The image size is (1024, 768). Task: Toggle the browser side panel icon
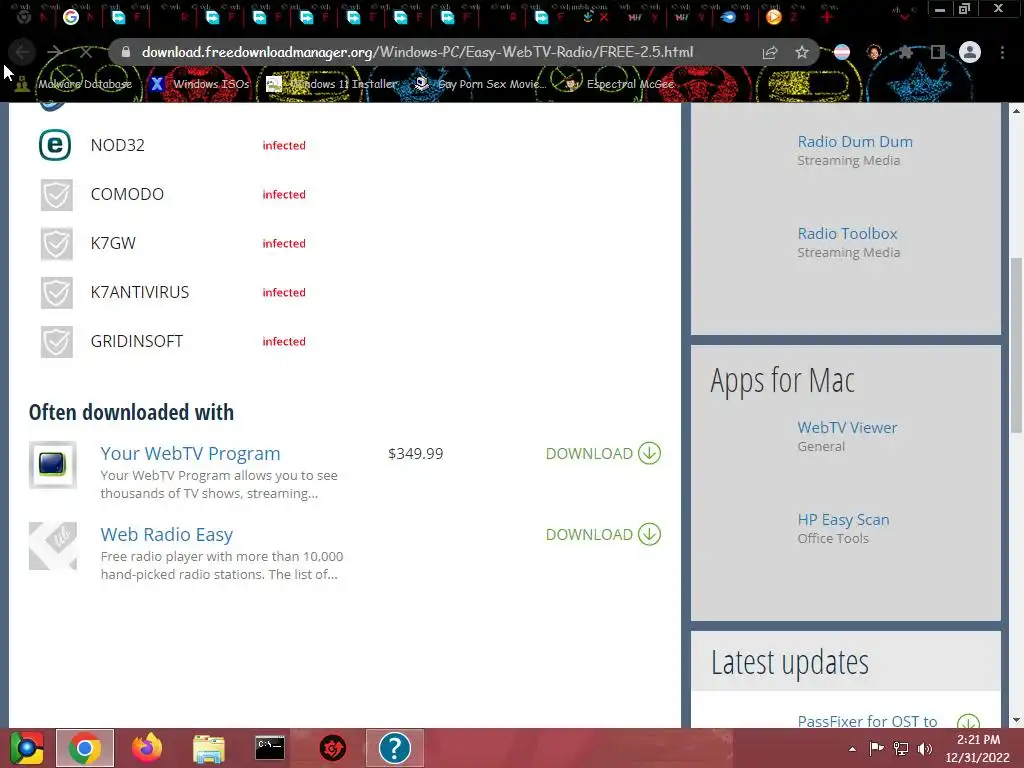[x=938, y=52]
